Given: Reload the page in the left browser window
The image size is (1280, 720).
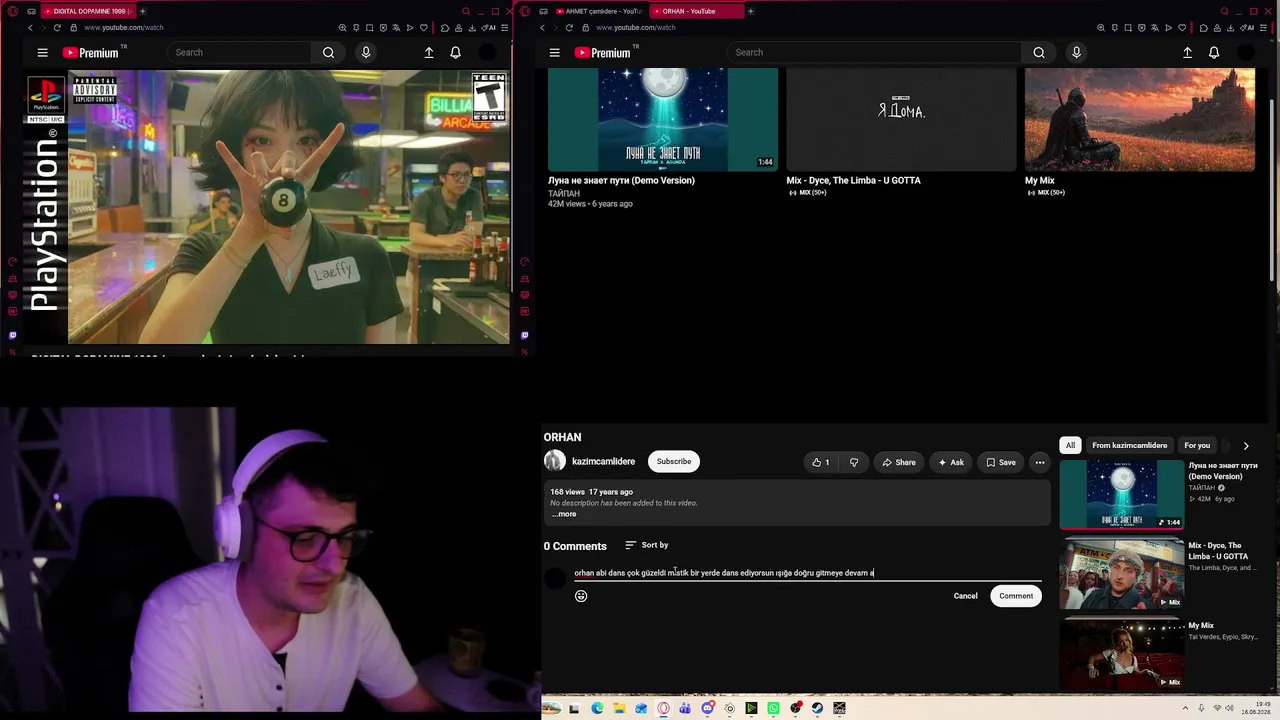Looking at the screenshot, I should tap(57, 28).
